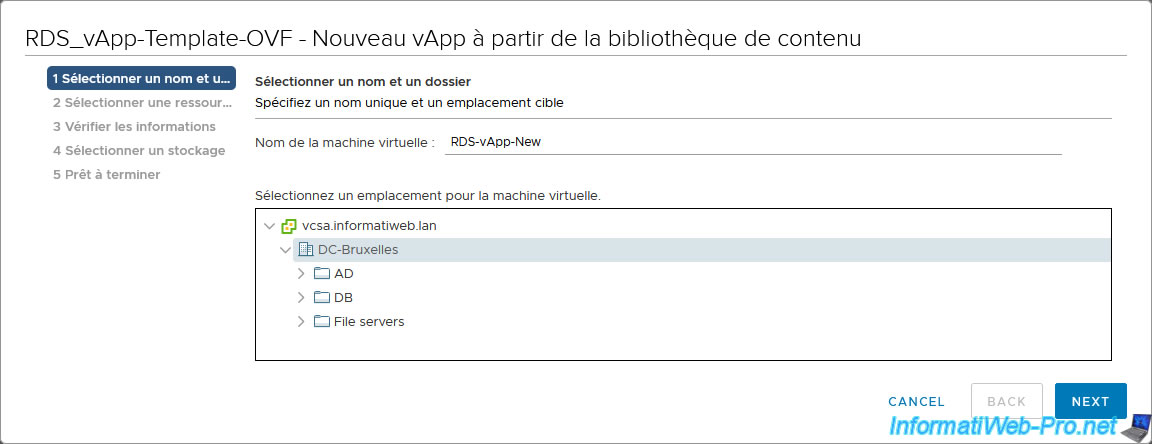Expand the File servers folder

click(x=300, y=321)
